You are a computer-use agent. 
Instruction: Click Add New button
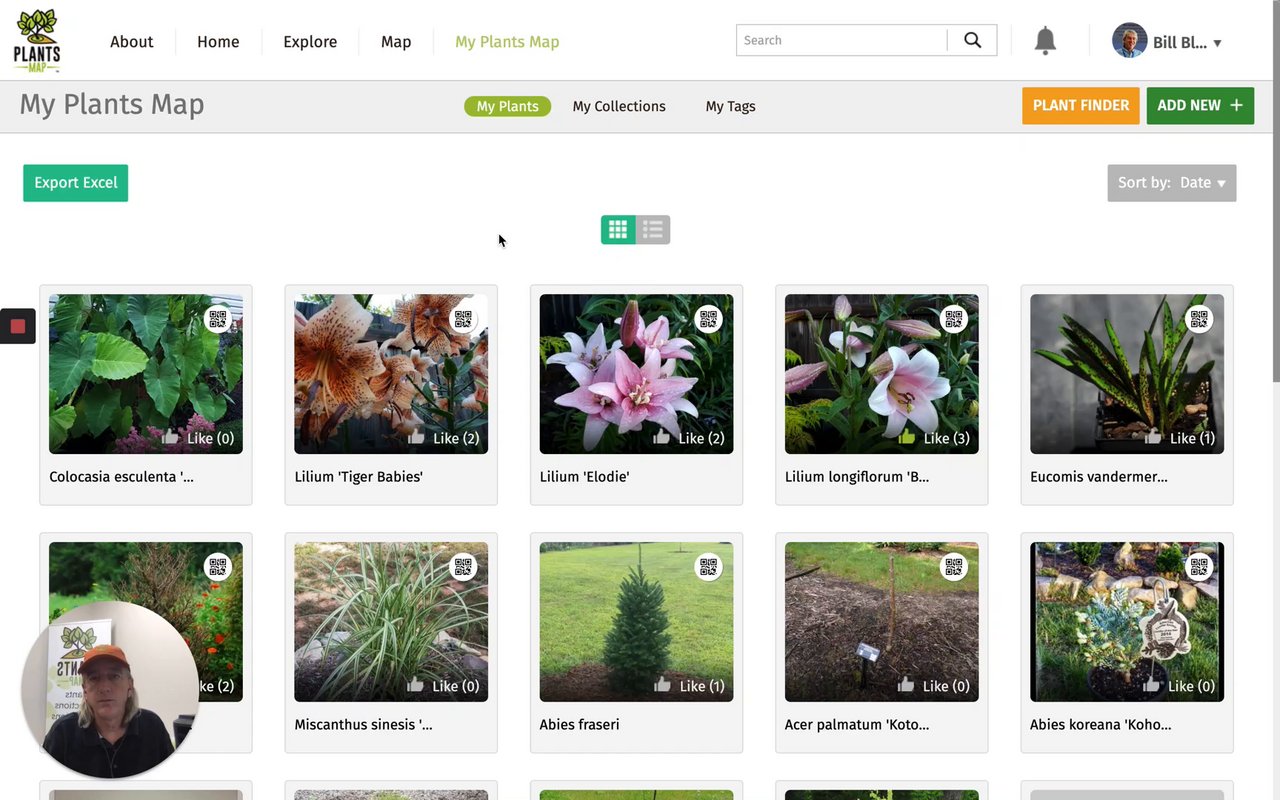point(1200,105)
